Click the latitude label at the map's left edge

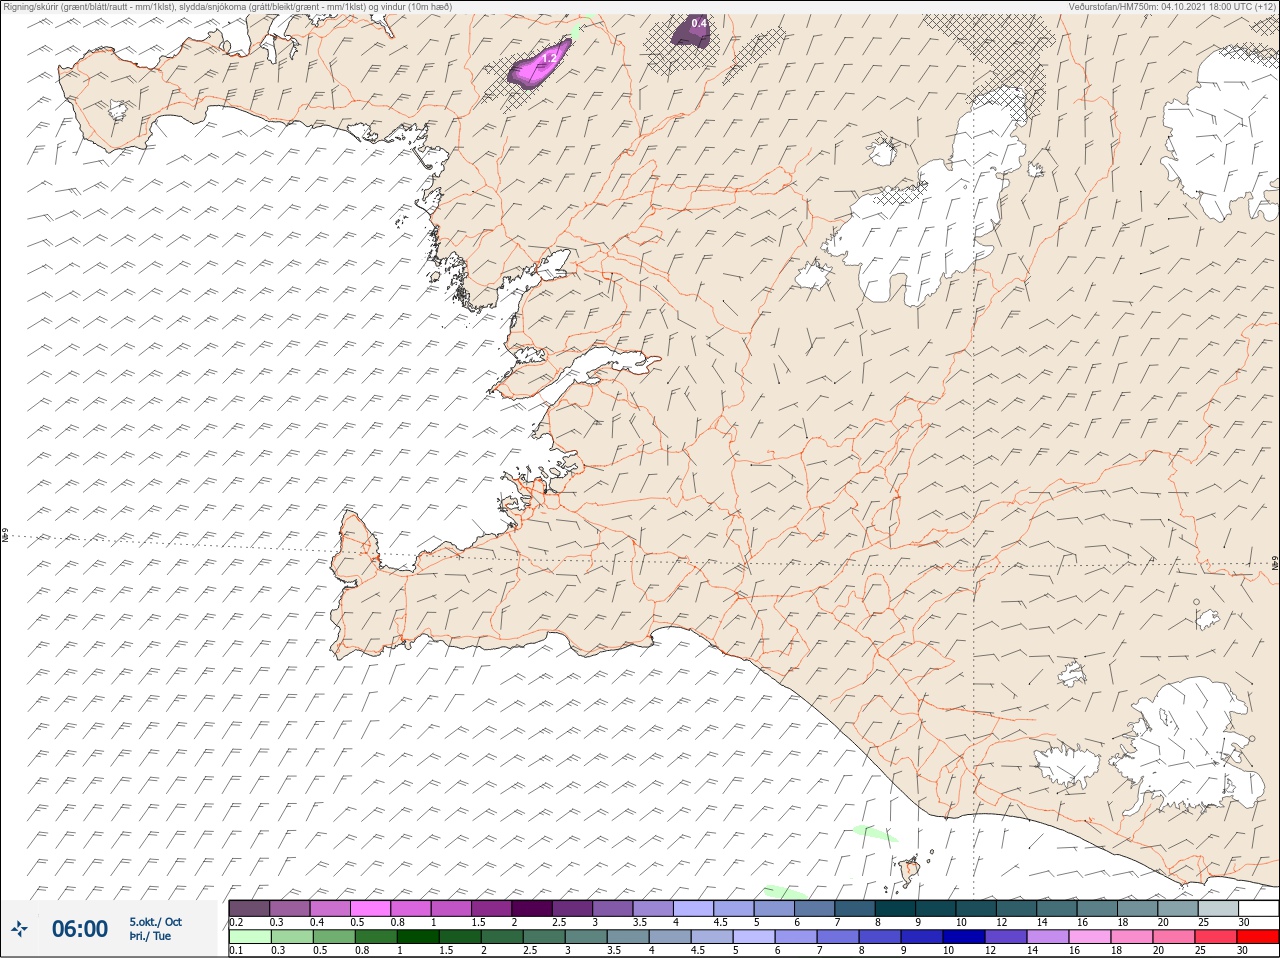5,537
